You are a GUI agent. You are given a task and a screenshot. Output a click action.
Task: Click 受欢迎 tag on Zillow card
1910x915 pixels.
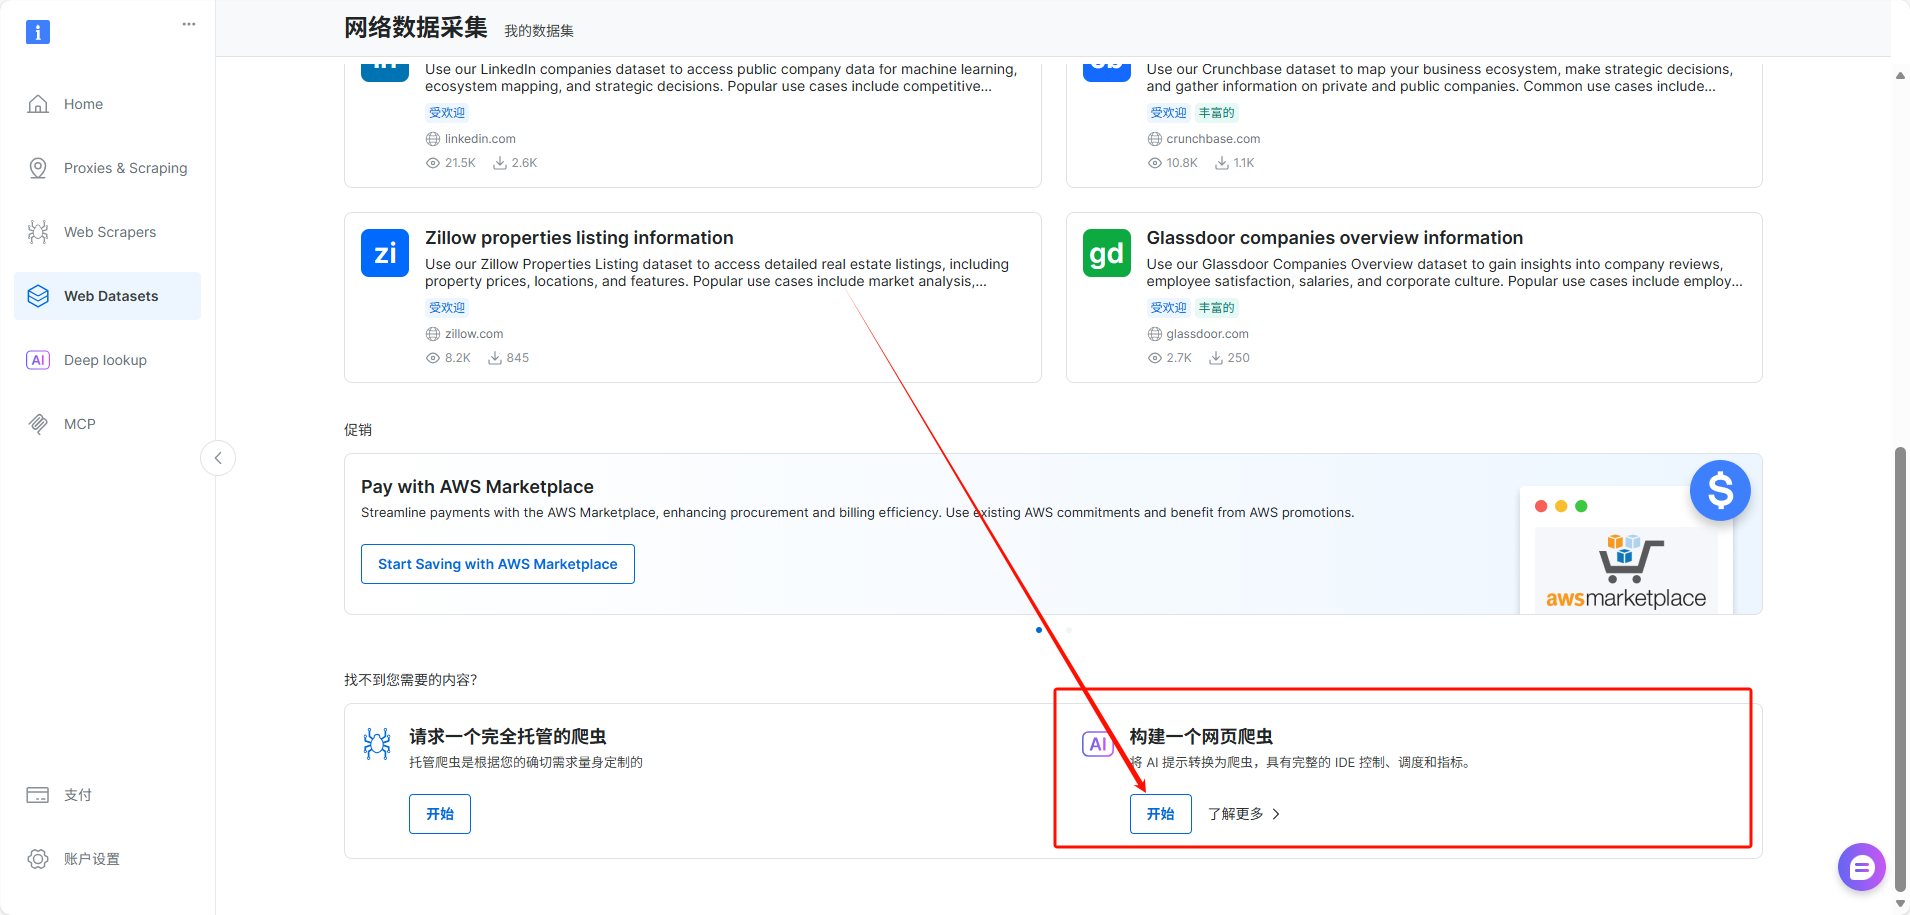447,308
